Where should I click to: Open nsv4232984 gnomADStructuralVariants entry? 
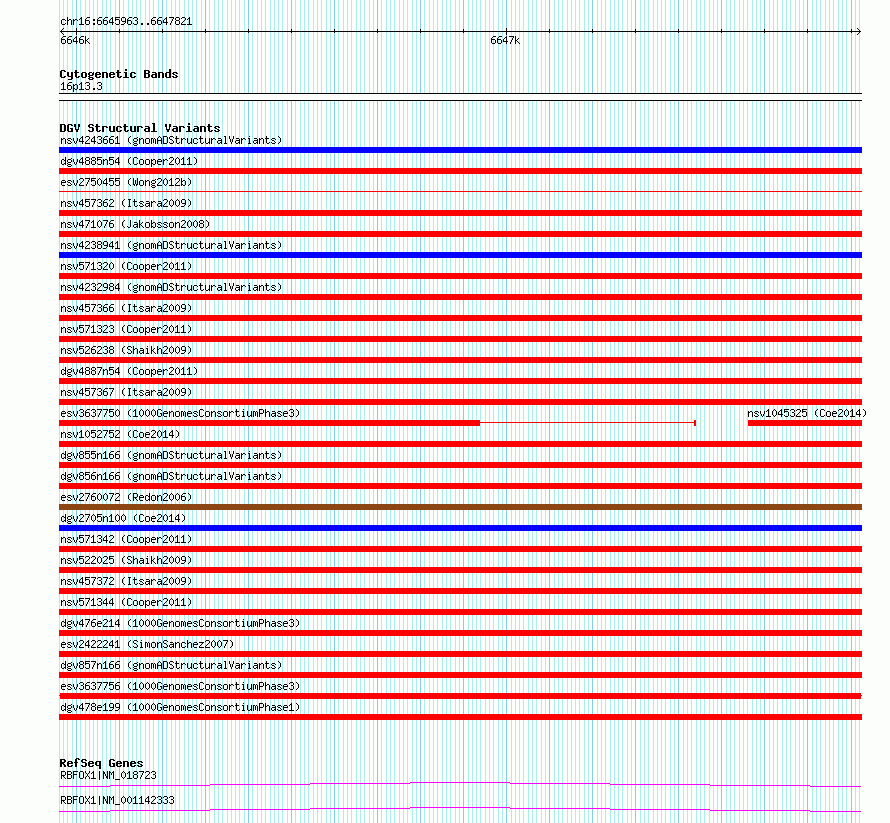coord(171,287)
